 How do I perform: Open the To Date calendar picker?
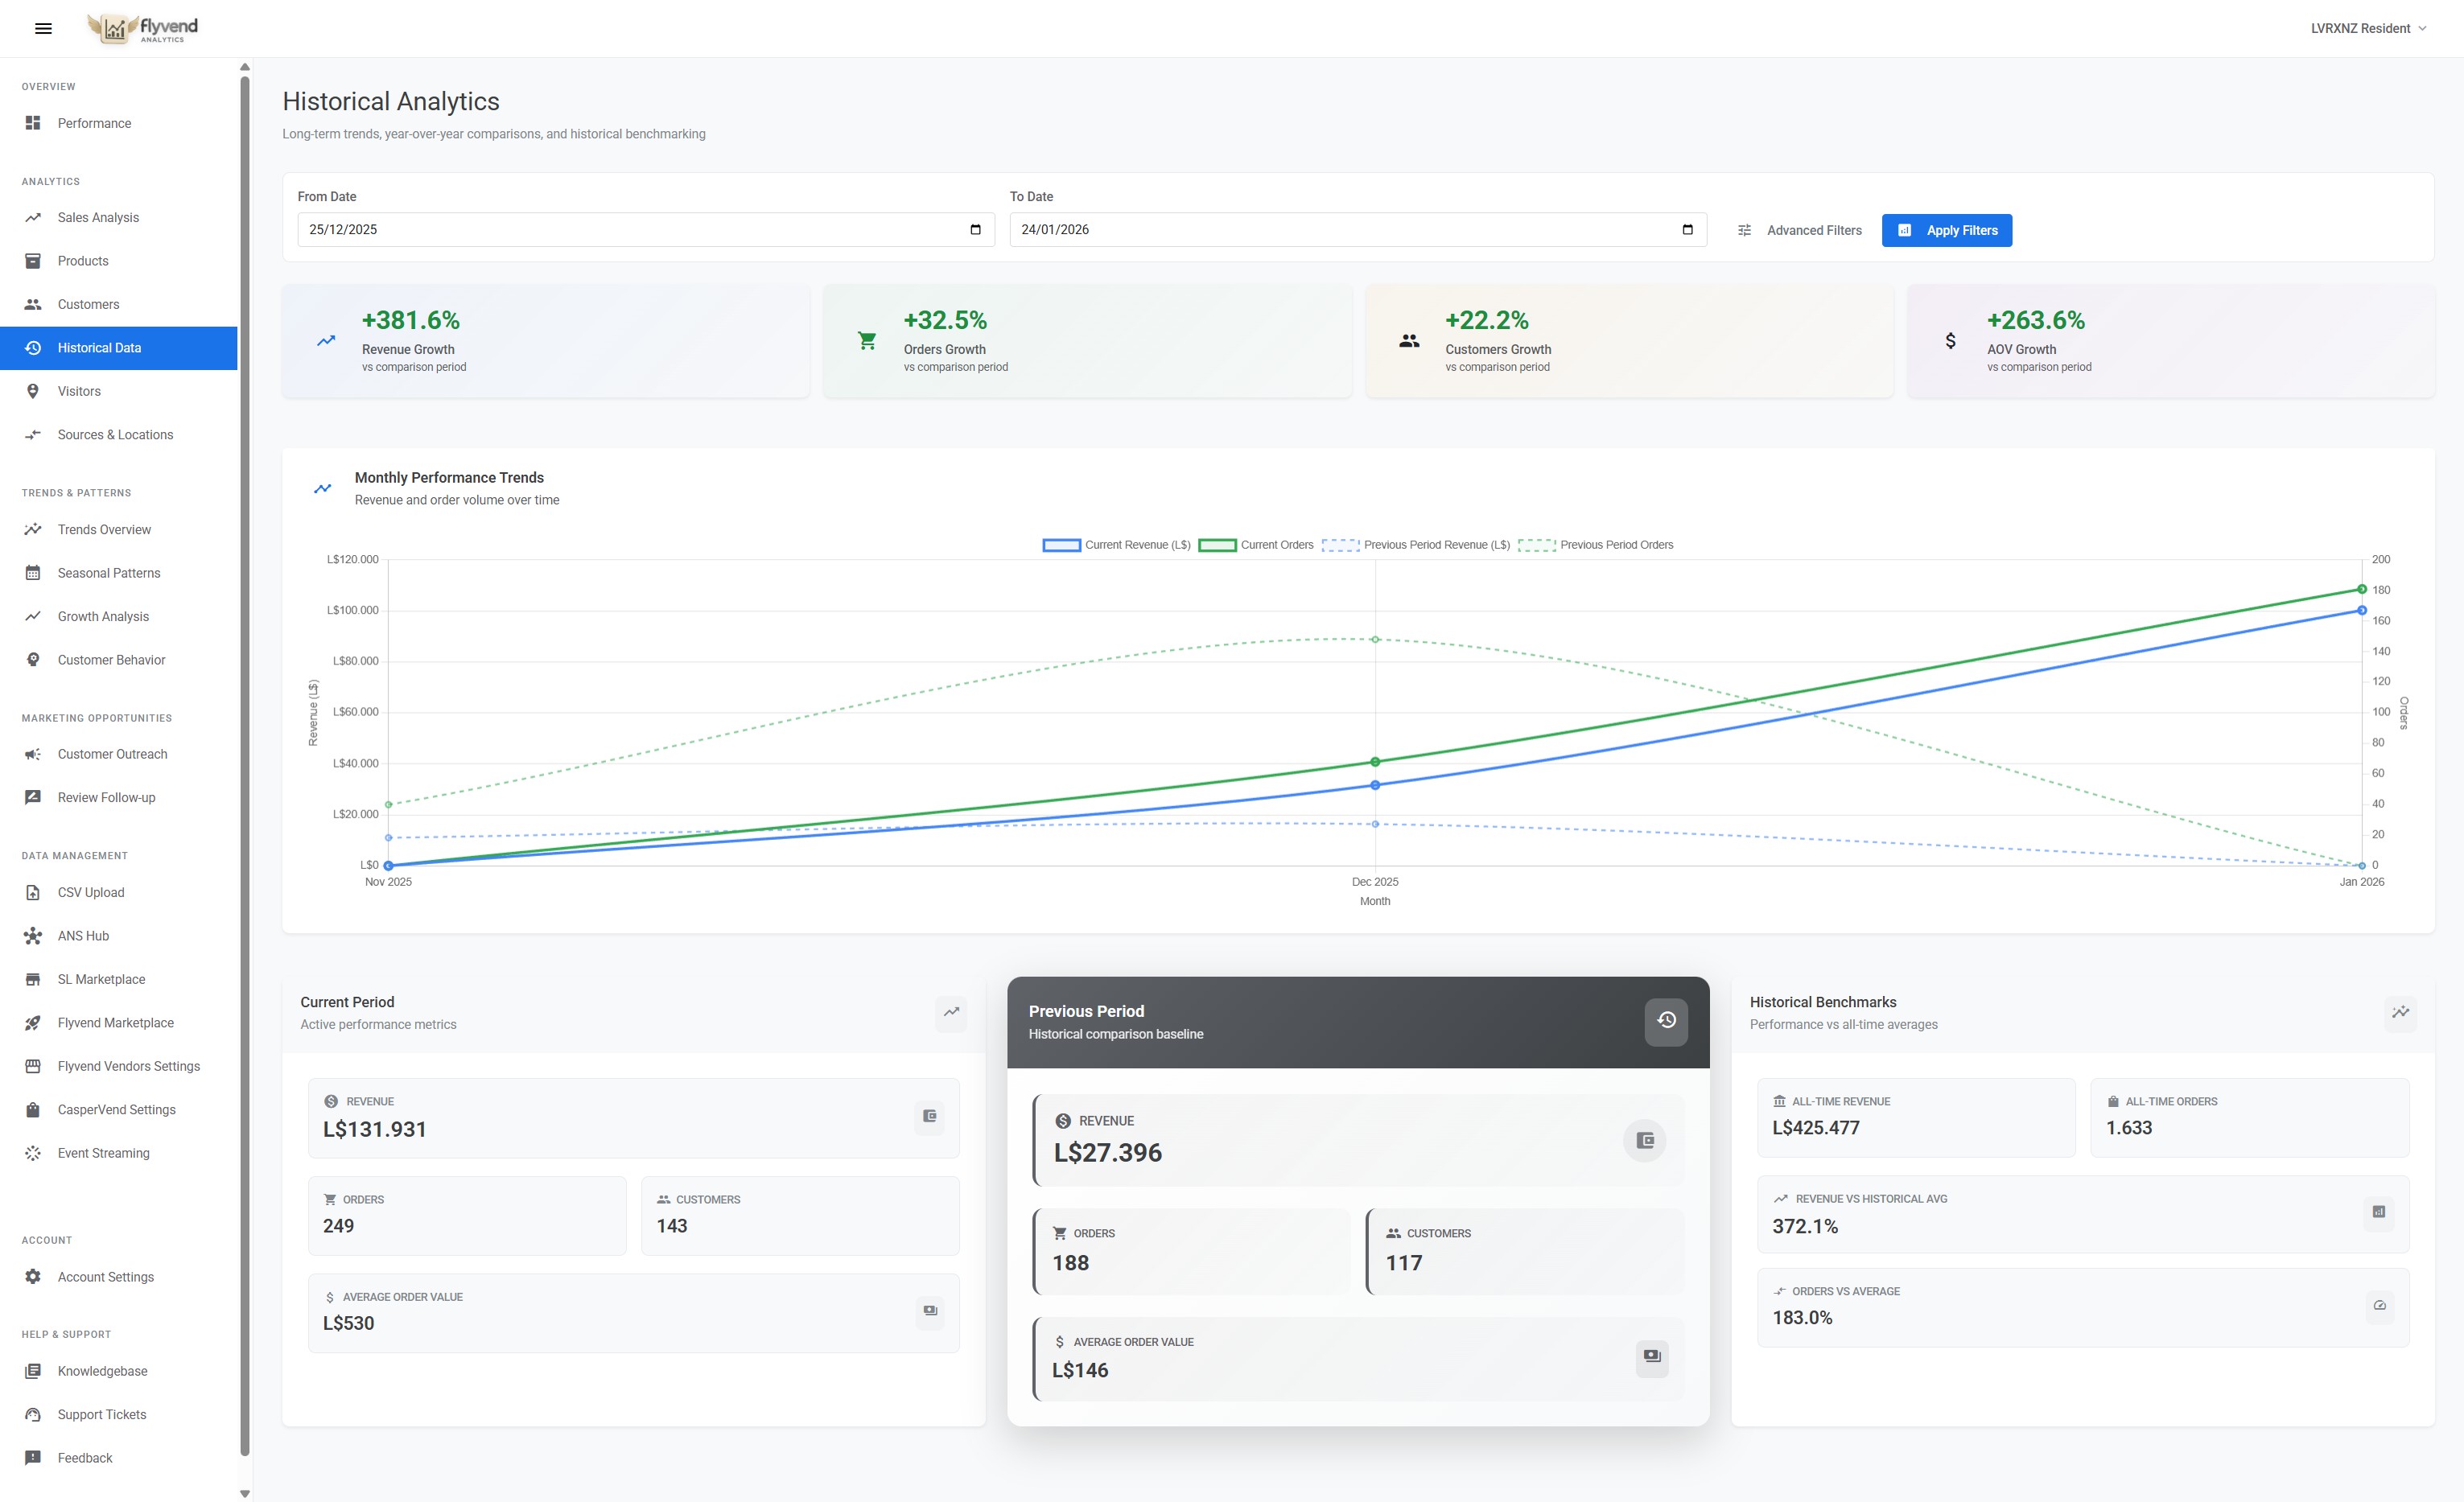click(1687, 229)
